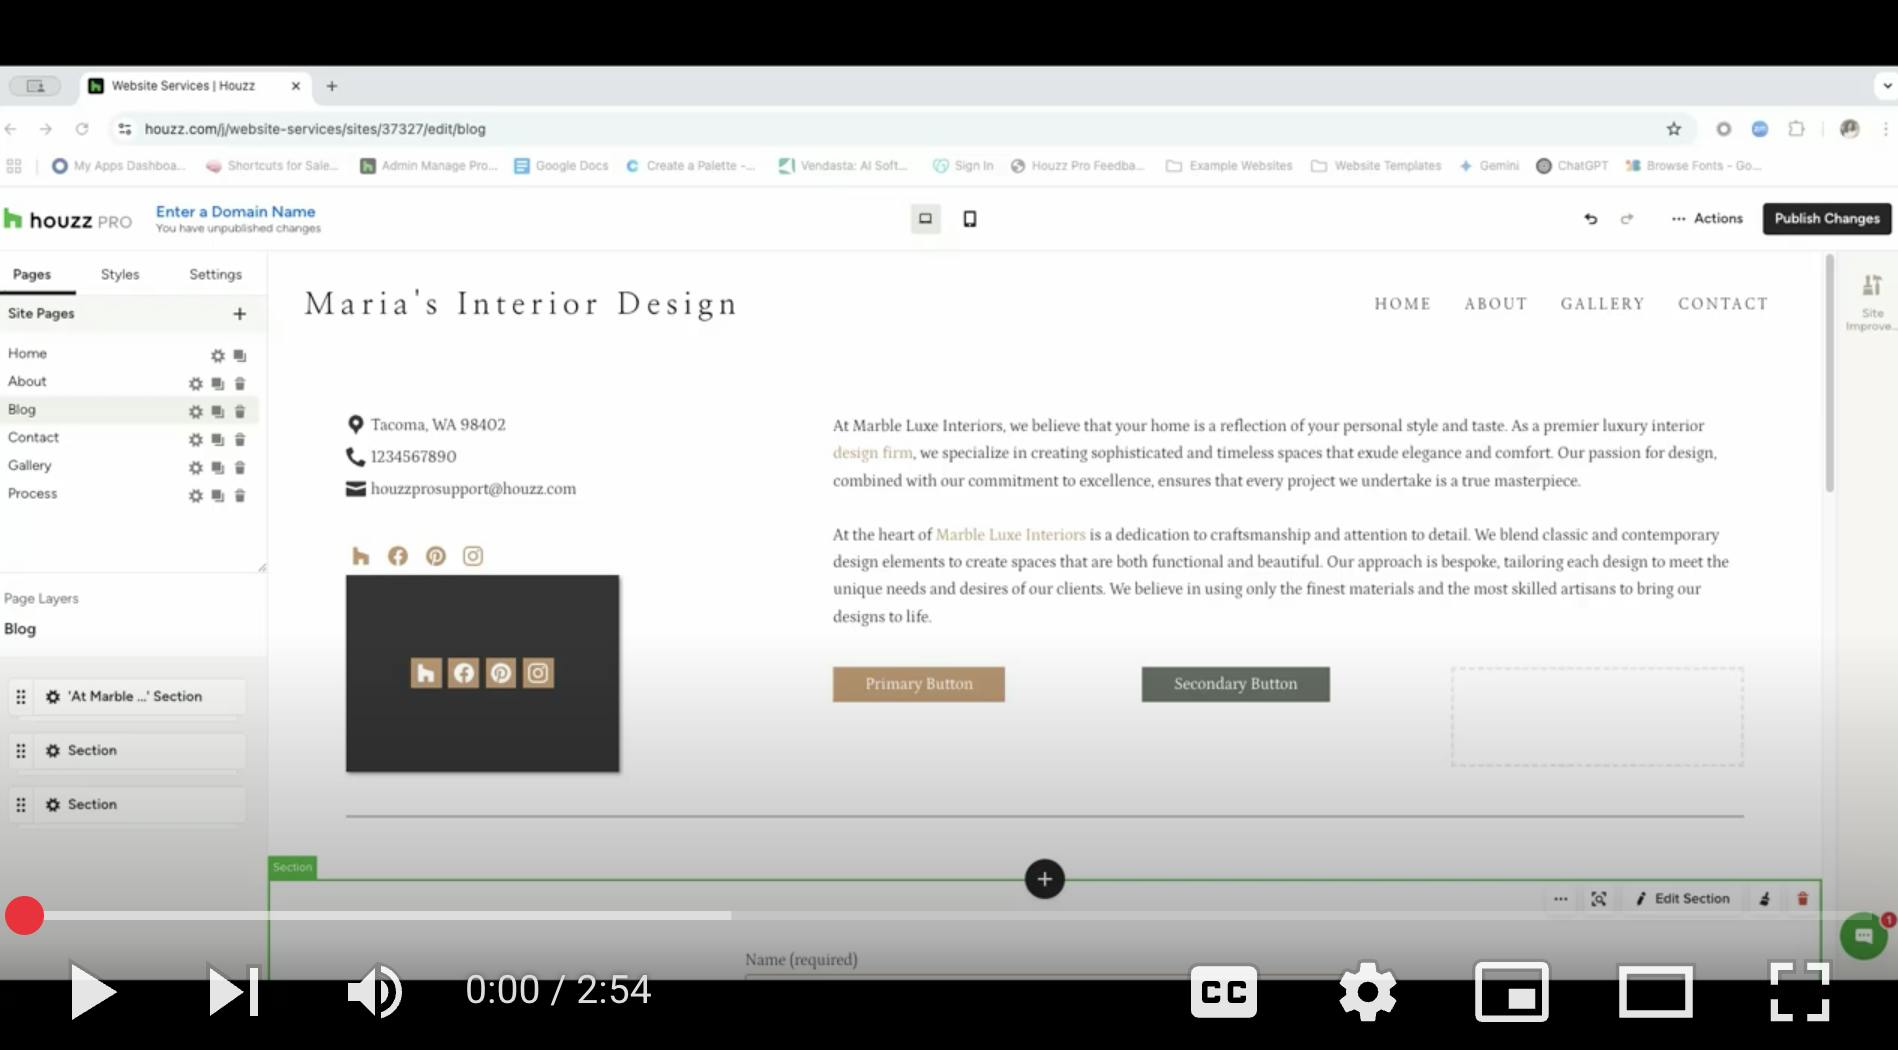Open more options ellipsis on section toolbar
This screenshot has width=1898, height=1050.
click(1560, 899)
